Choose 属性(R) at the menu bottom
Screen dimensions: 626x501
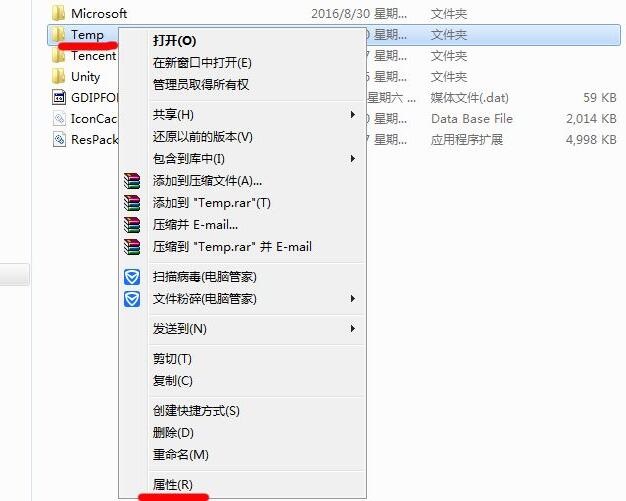(172, 485)
